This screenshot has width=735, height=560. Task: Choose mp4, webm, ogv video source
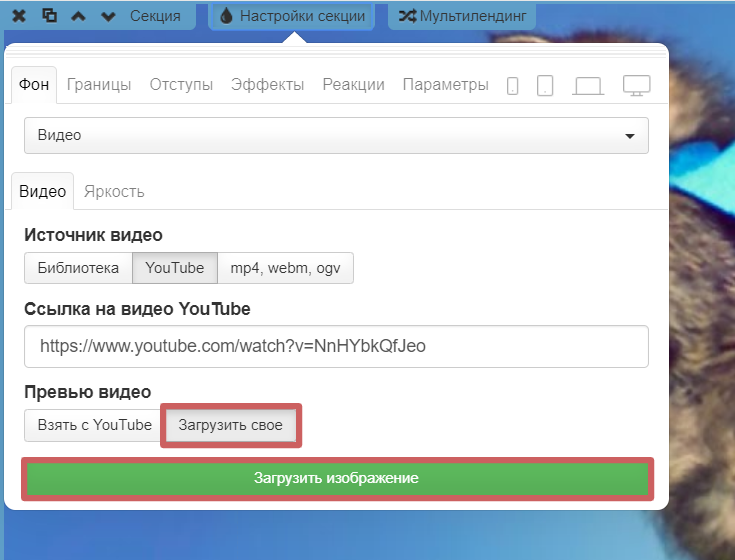pos(285,268)
